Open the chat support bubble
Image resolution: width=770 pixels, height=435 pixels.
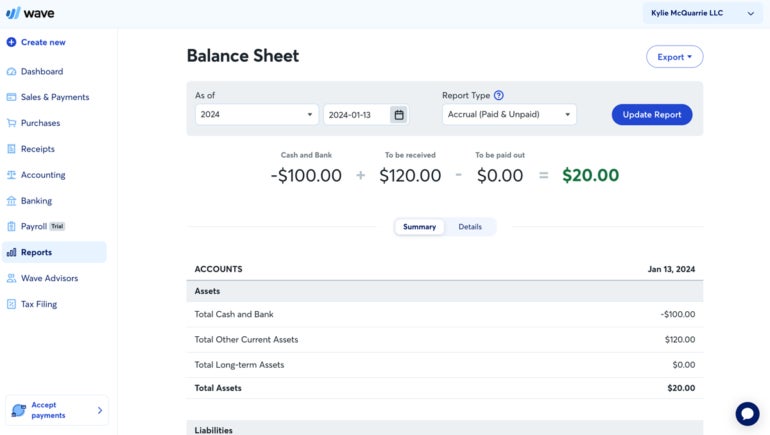pos(747,413)
